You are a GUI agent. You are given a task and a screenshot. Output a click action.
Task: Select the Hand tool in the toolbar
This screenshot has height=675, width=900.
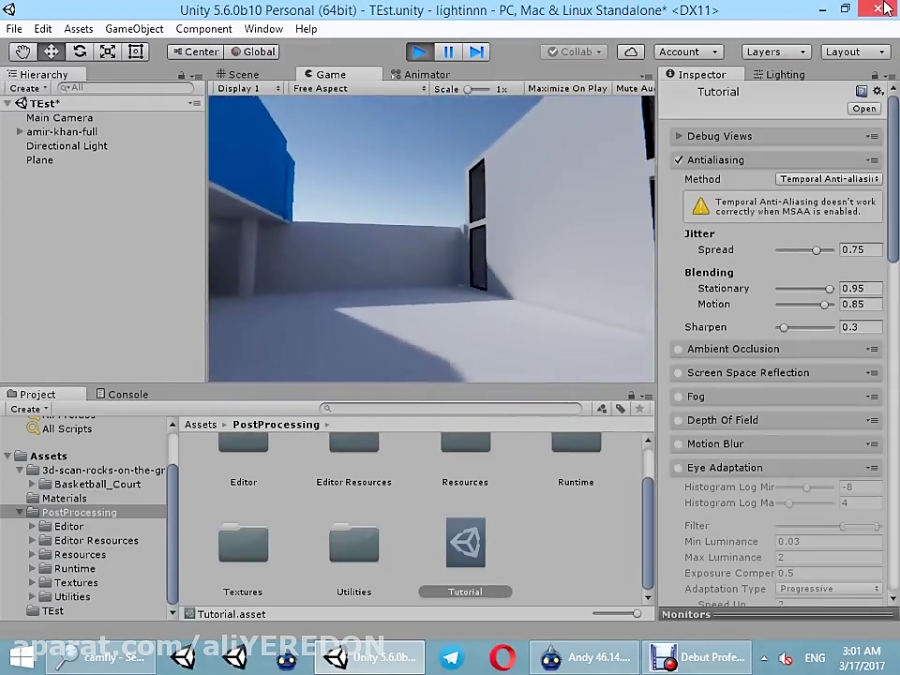22,51
